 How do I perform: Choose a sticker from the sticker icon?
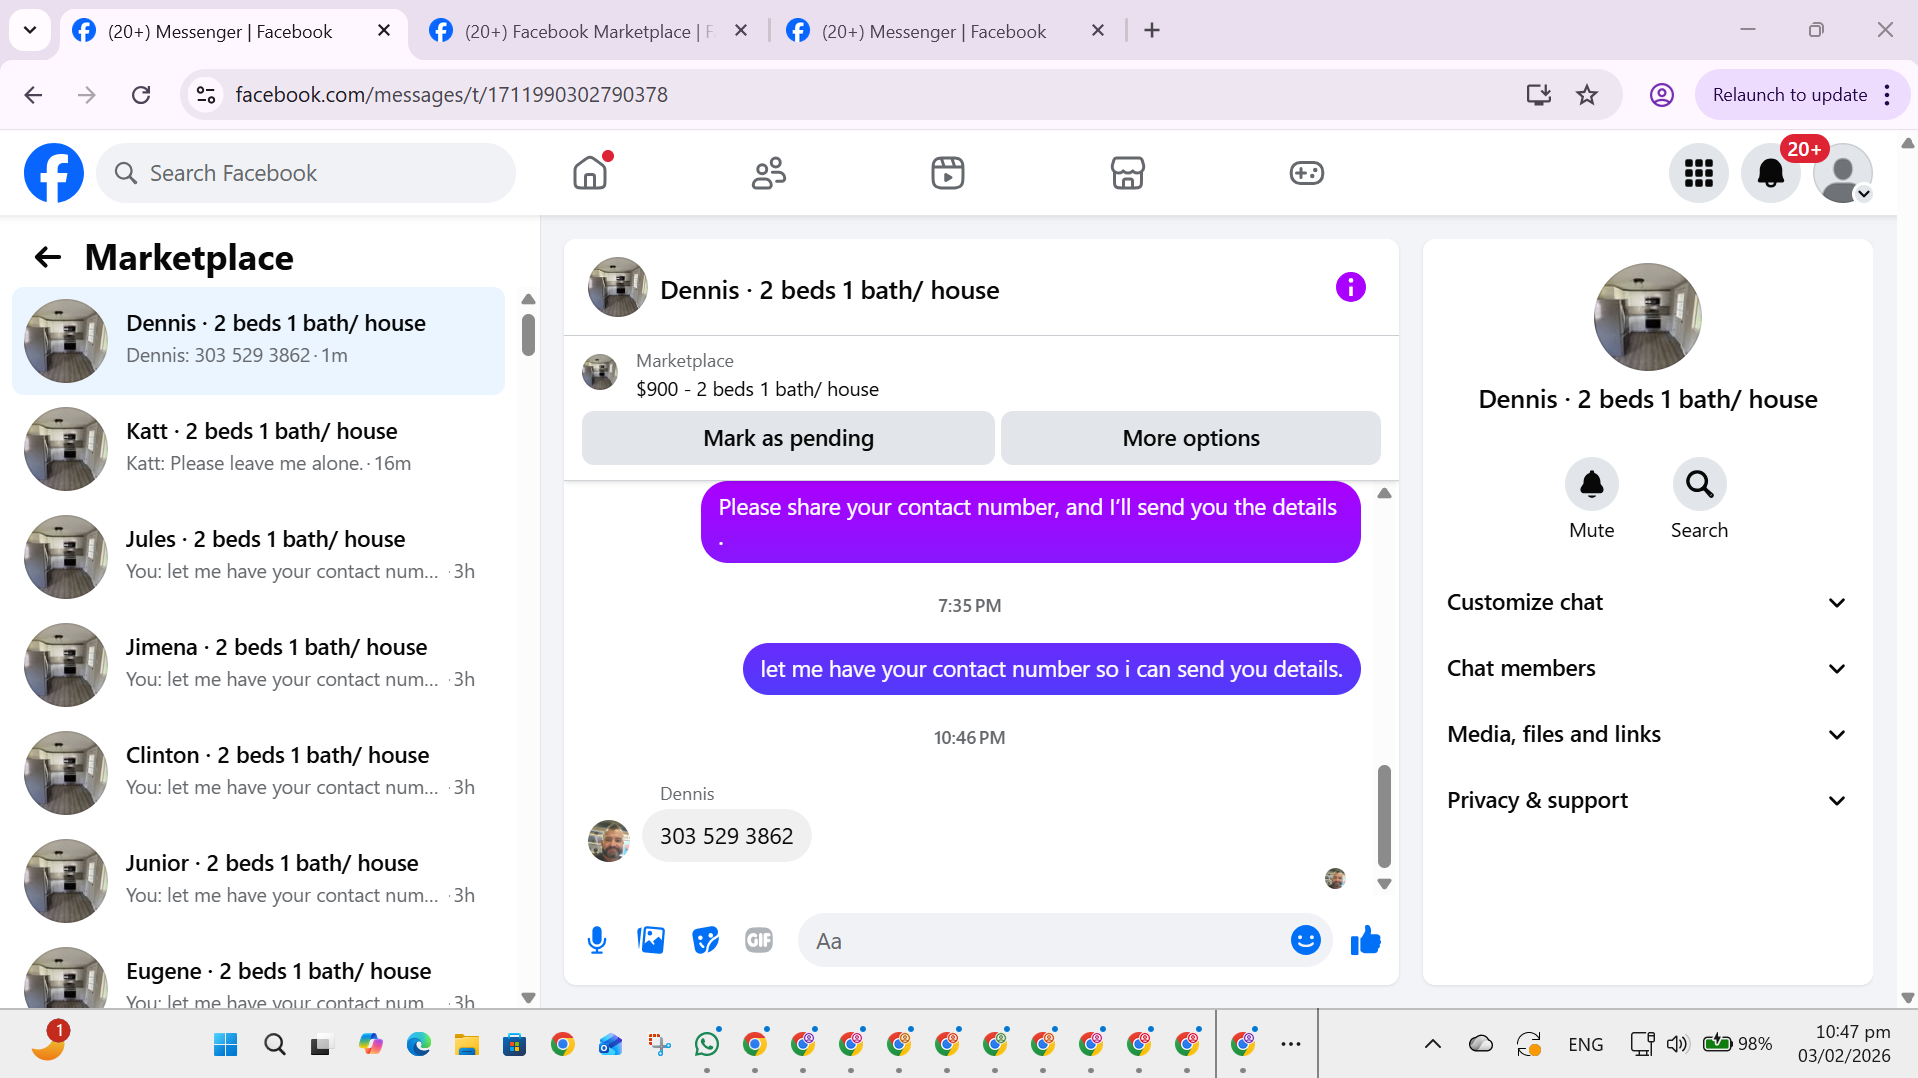pyautogui.click(x=705, y=940)
